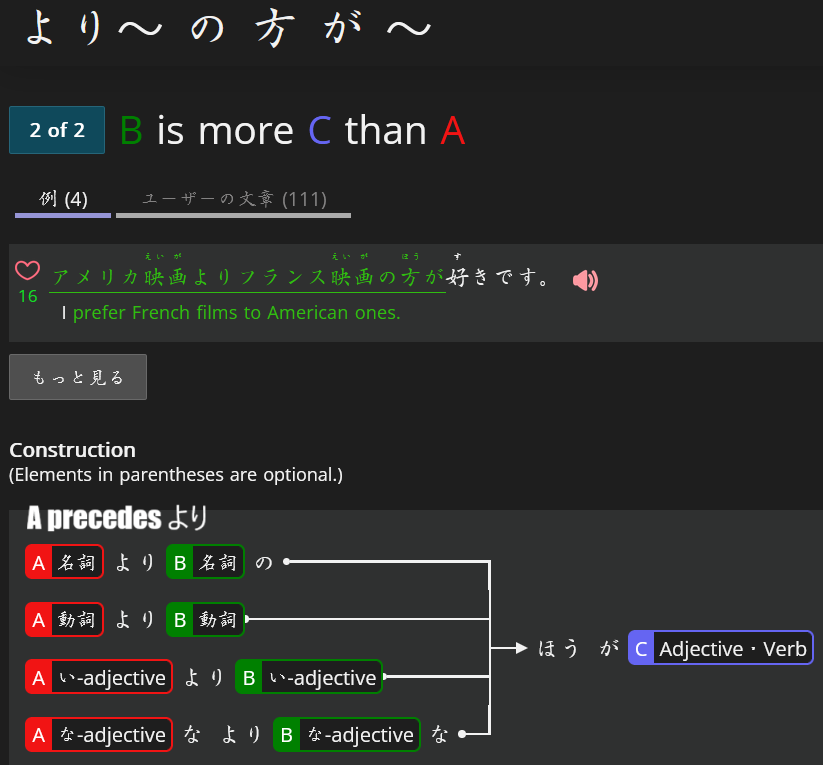Click the green B い-adjective tag
The width and height of the screenshot is (823, 765).
coord(309,677)
